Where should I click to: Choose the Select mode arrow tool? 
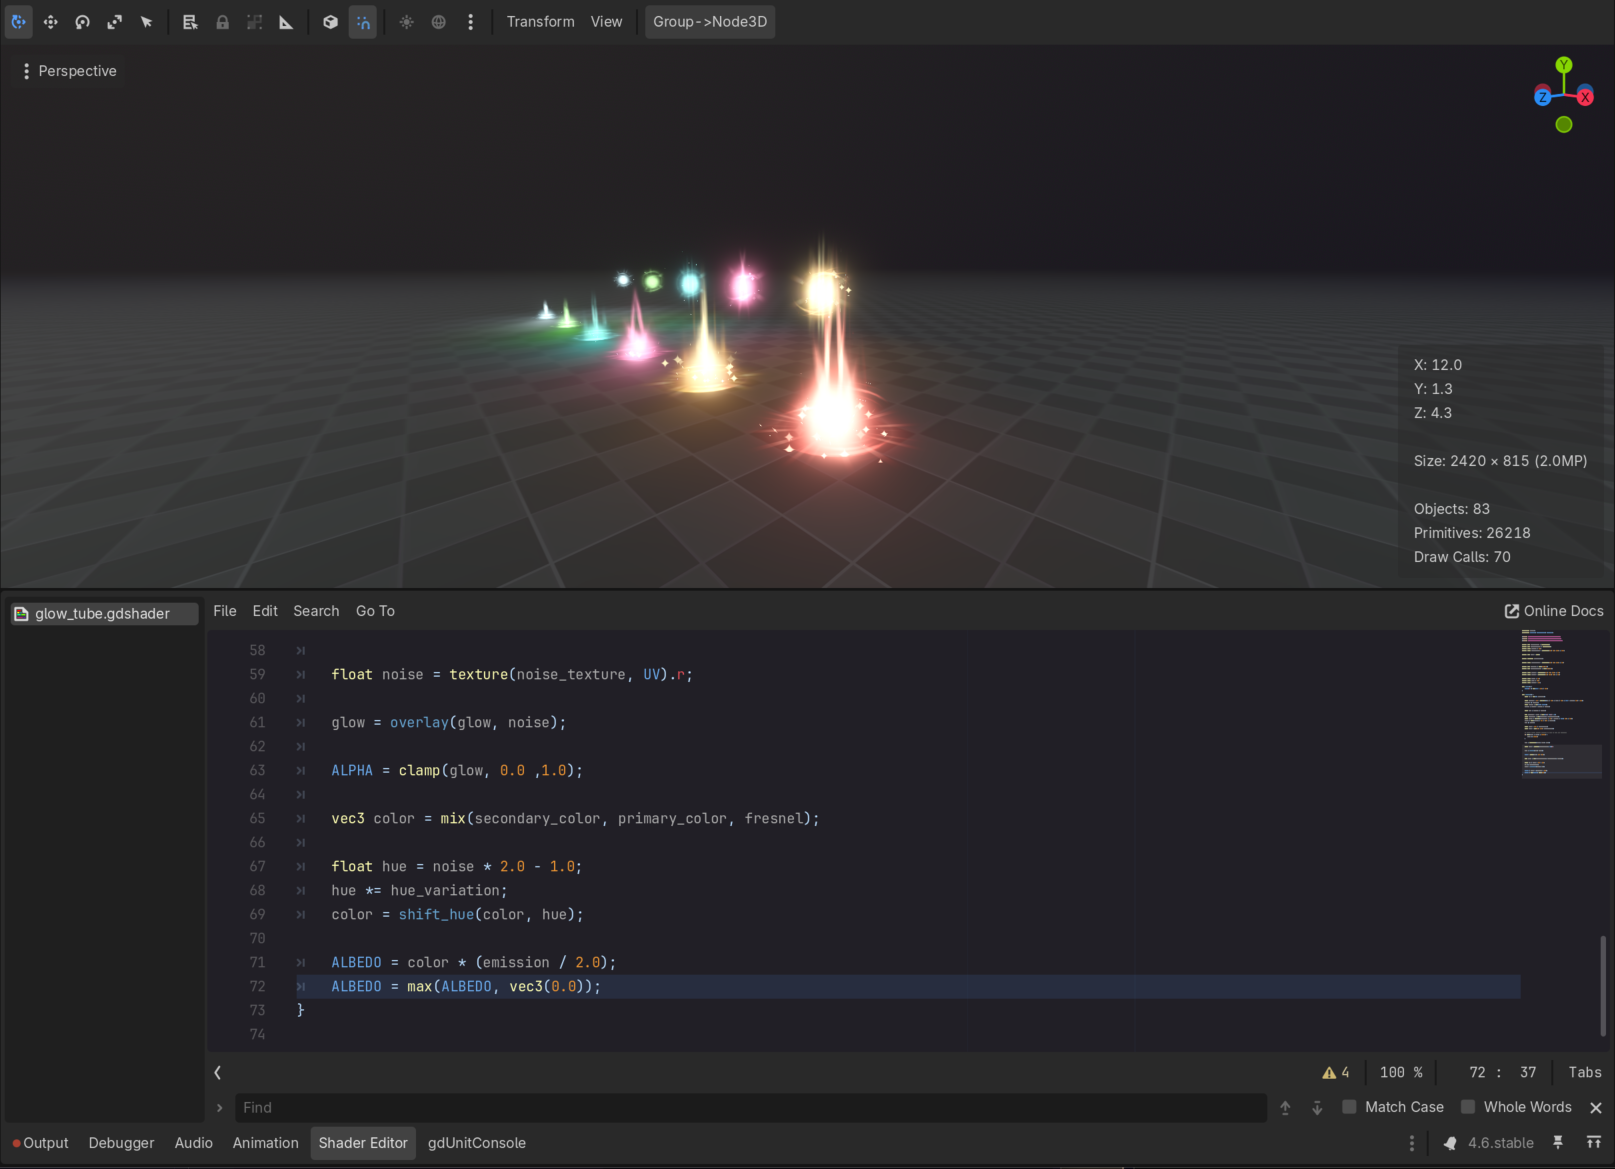coord(146,22)
